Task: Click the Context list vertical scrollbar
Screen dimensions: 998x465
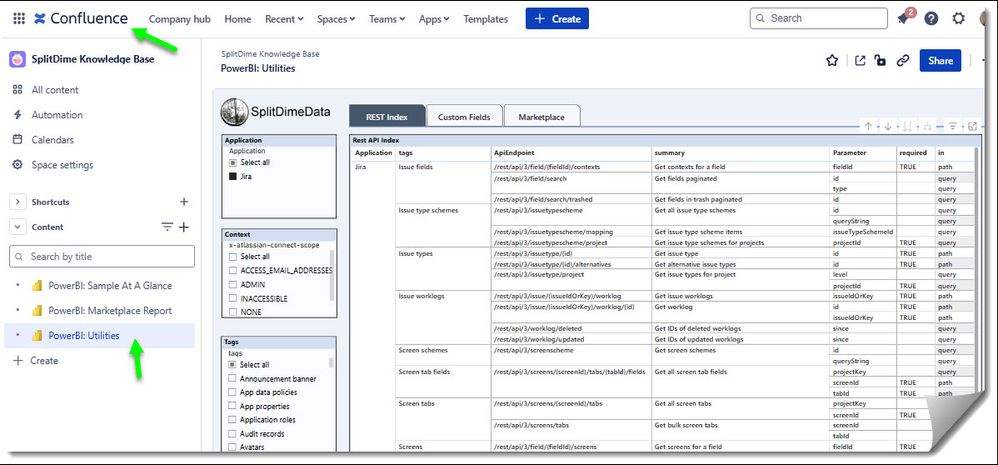Action: [x=333, y=275]
